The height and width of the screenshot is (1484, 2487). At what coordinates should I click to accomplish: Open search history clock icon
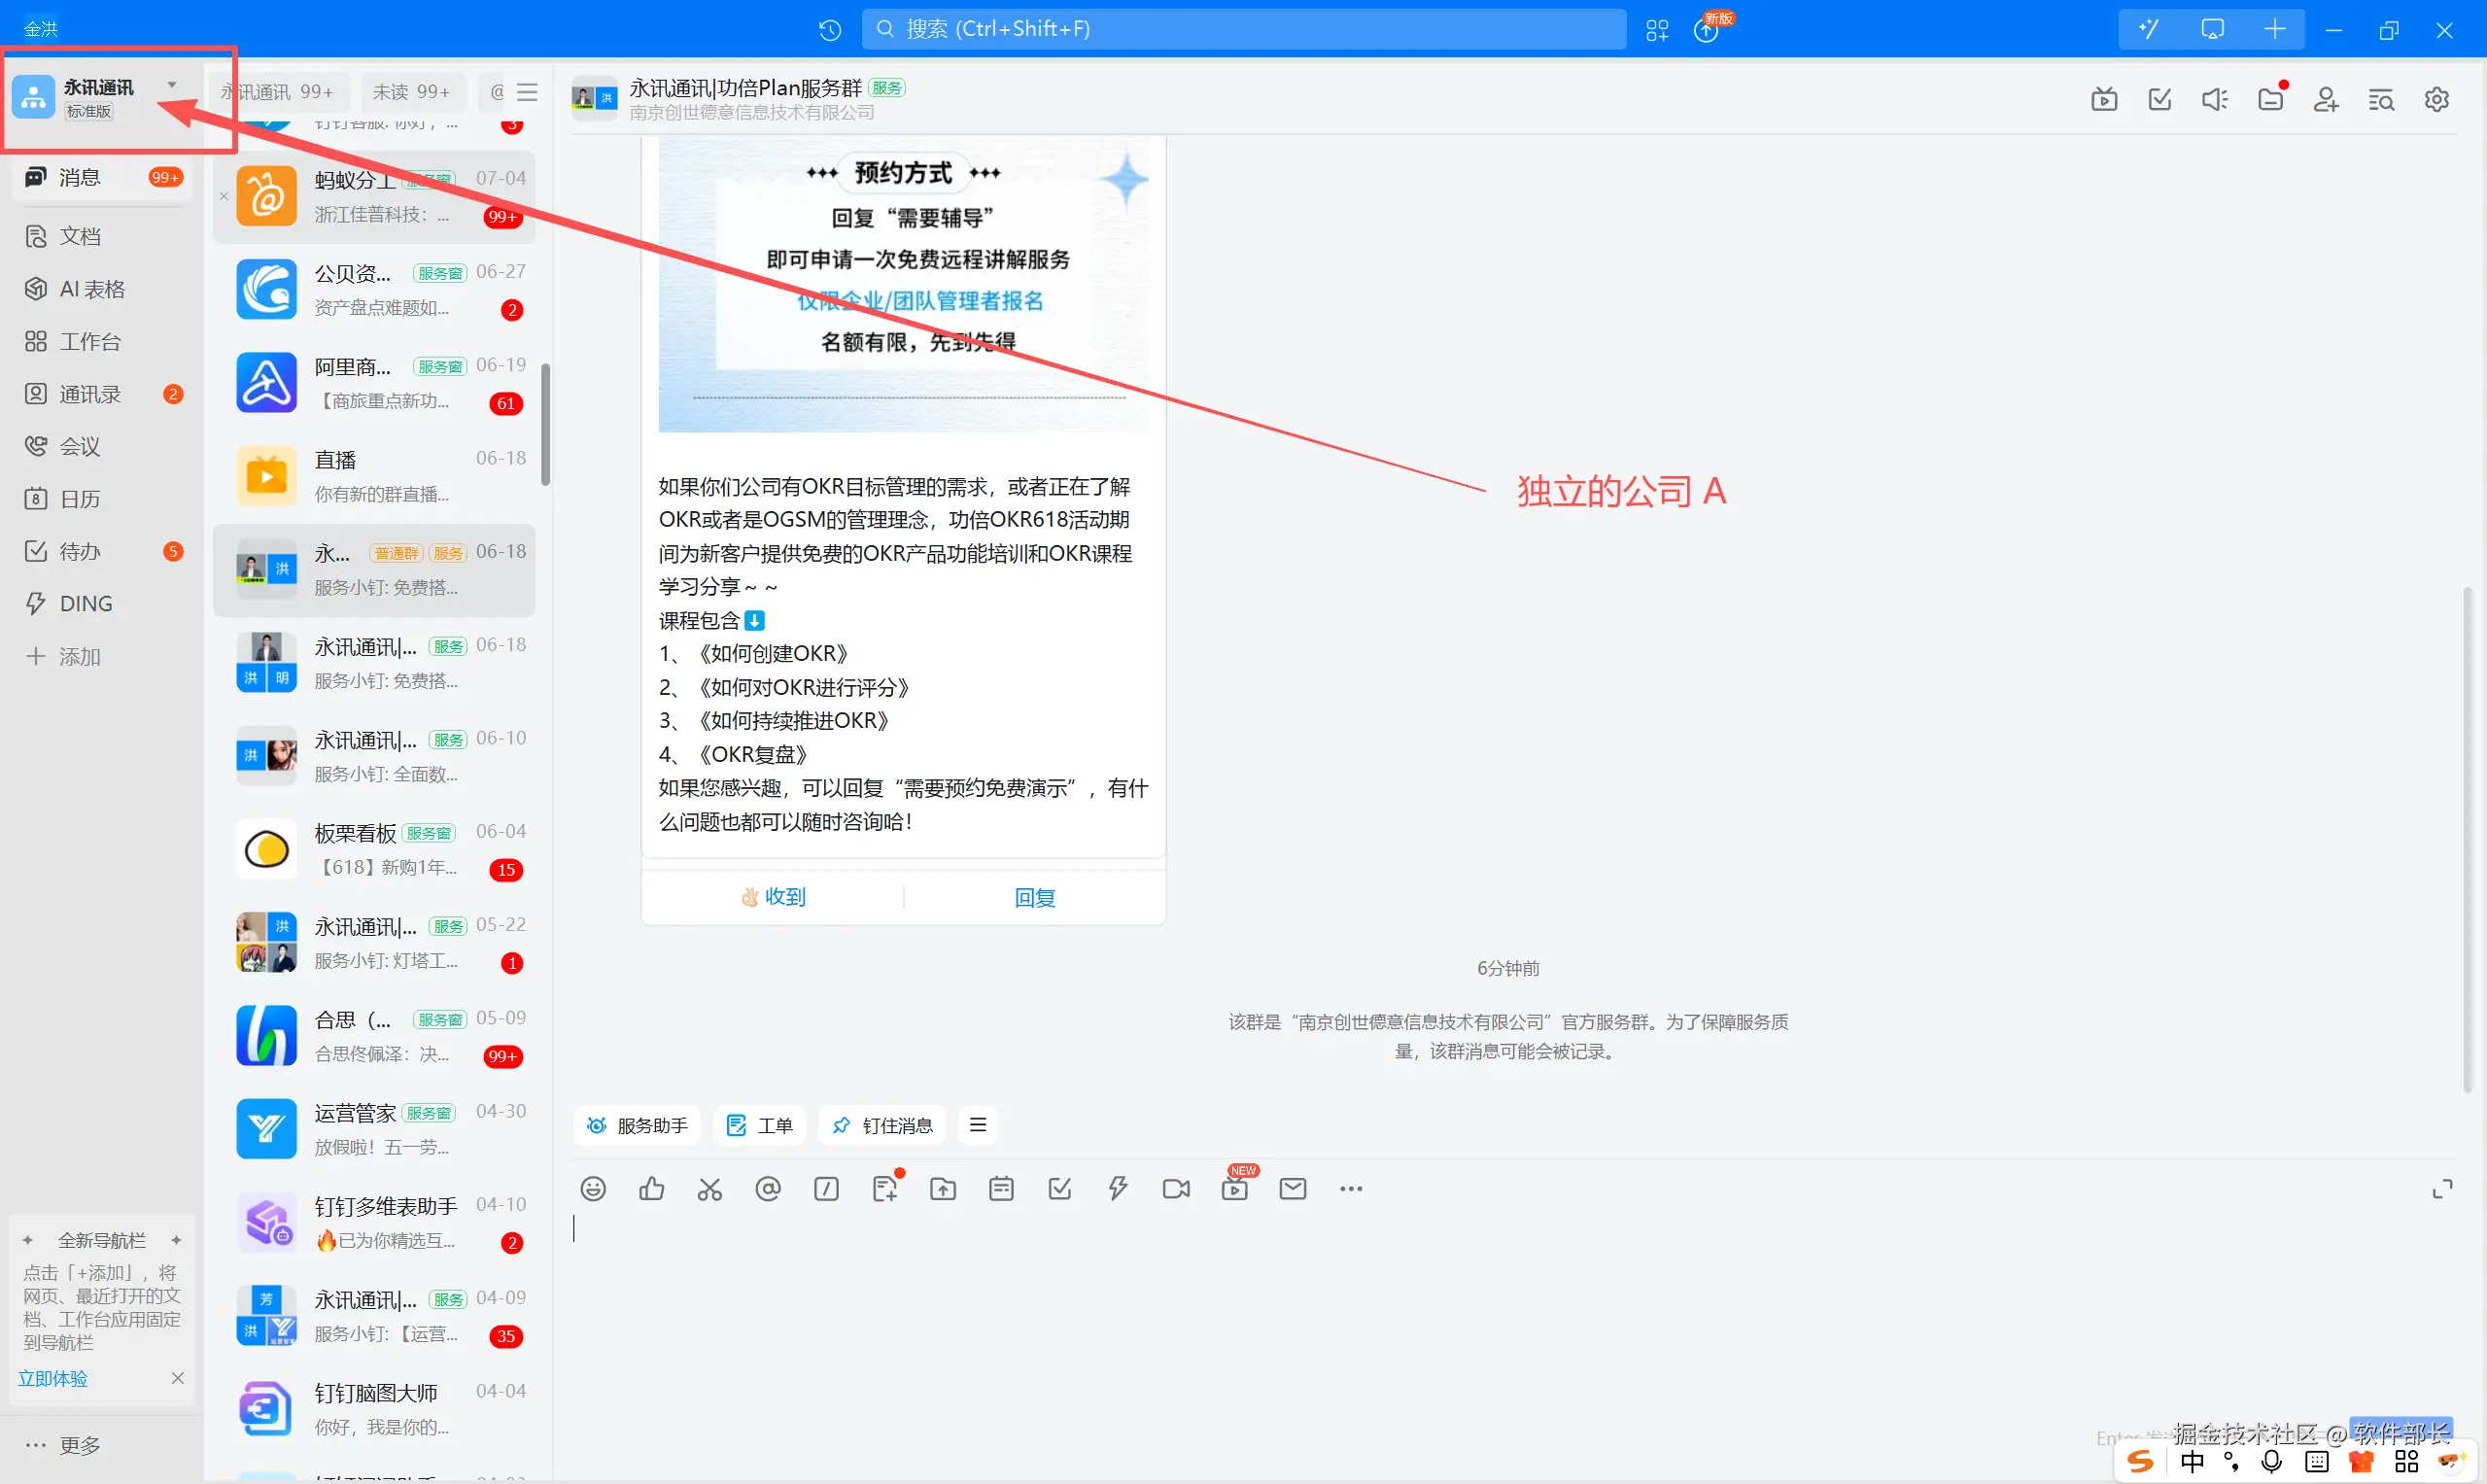pyautogui.click(x=829, y=30)
